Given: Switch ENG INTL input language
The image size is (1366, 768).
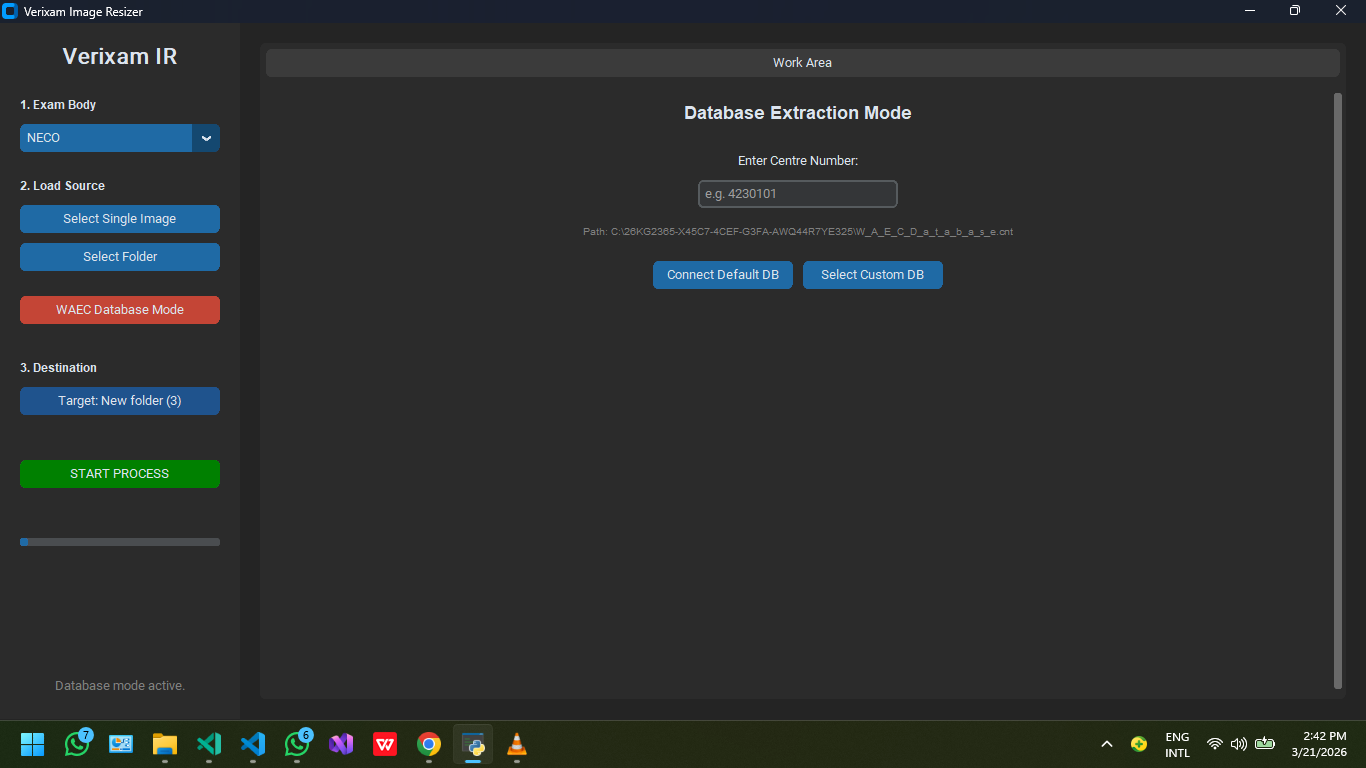Looking at the screenshot, I should pyautogui.click(x=1178, y=745).
